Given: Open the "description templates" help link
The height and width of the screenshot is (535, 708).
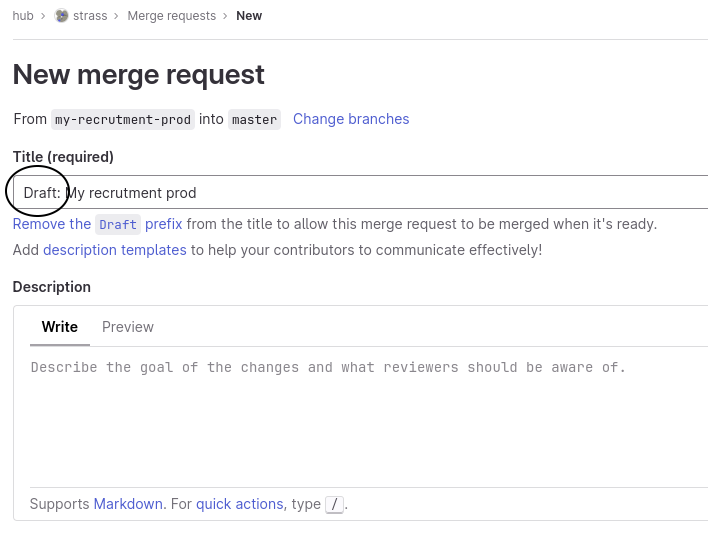Looking at the screenshot, I should coord(114,250).
